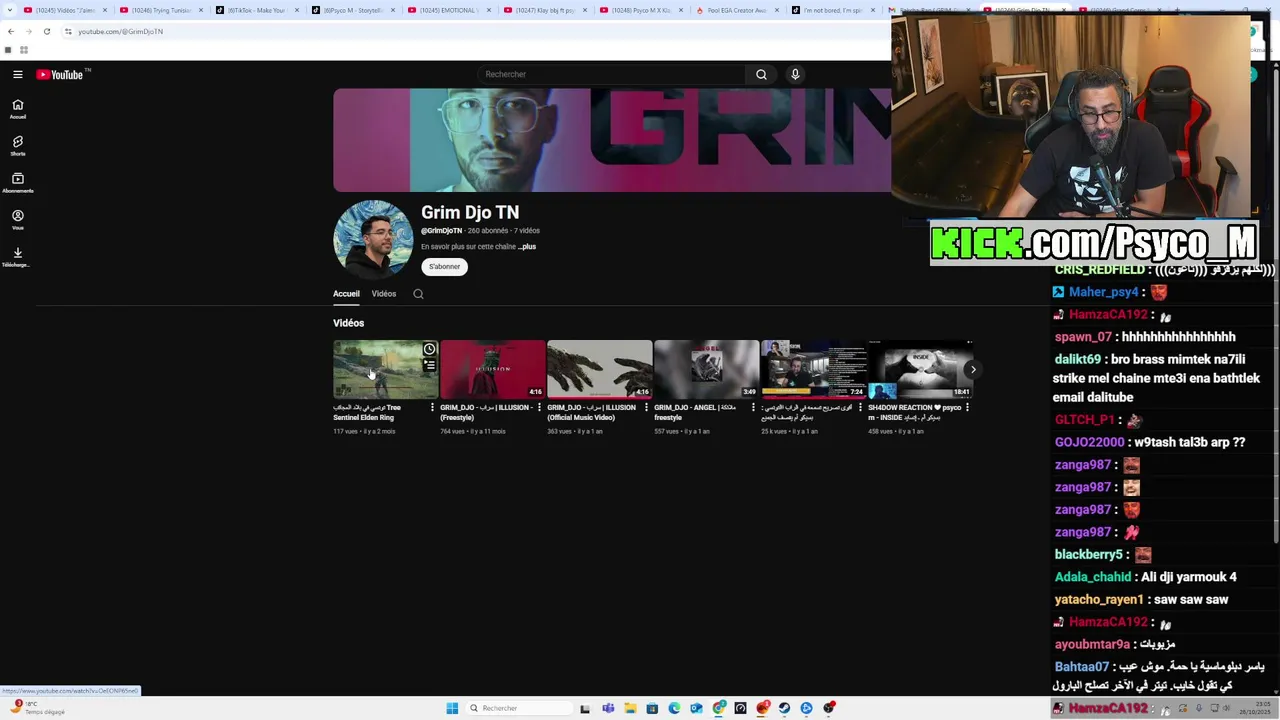Switch to the Vidéos channel tab
Image resolution: width=1280 pixels, height=720 pixels.
click(384, 294)
